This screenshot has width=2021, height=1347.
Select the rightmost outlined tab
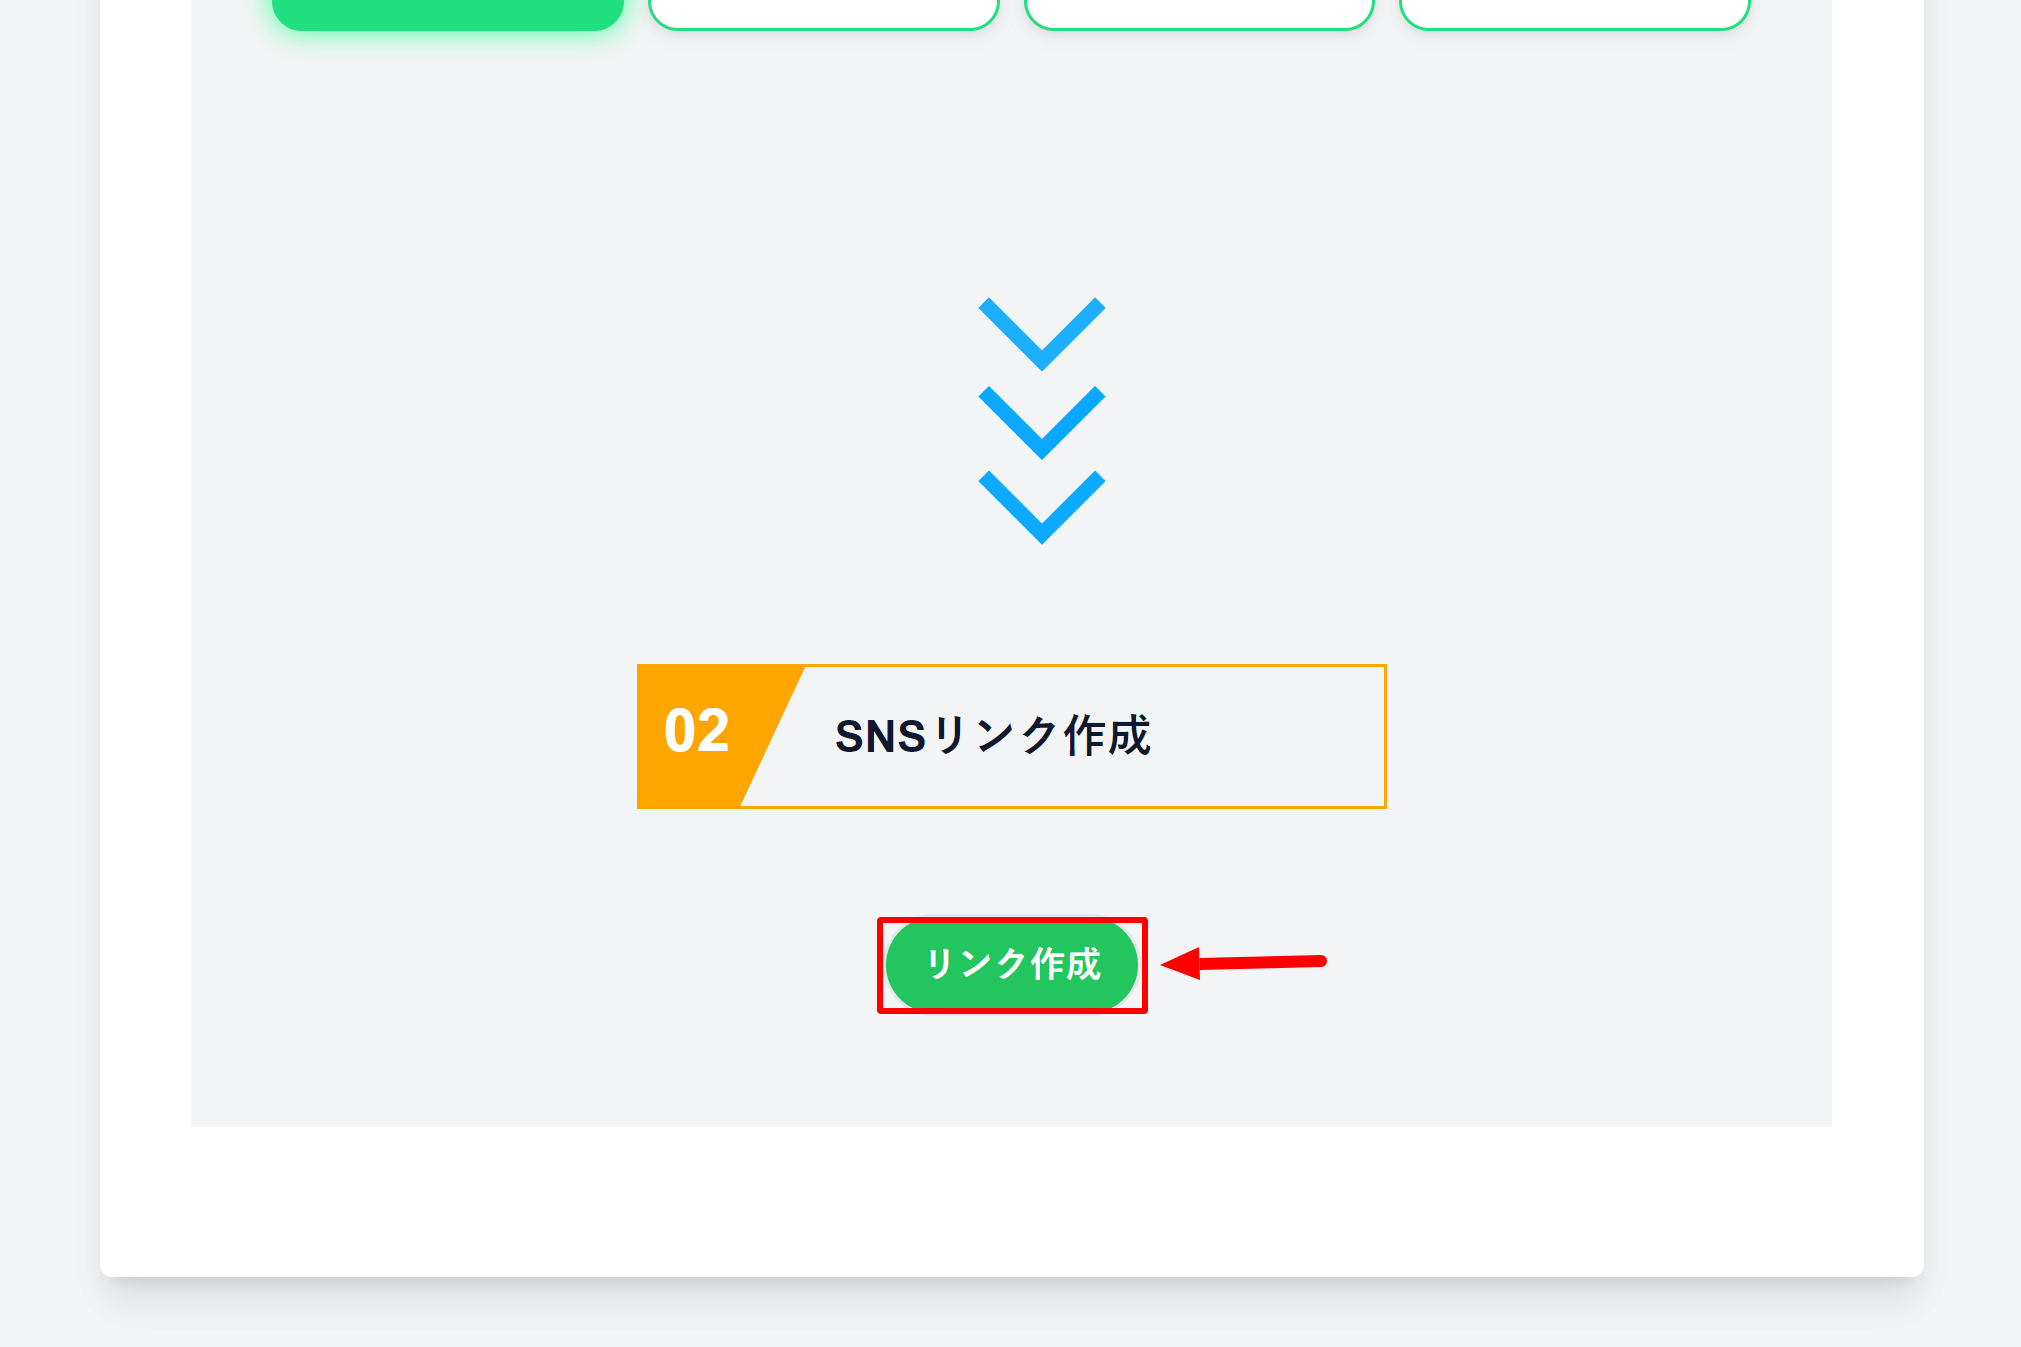[1574, 12]
